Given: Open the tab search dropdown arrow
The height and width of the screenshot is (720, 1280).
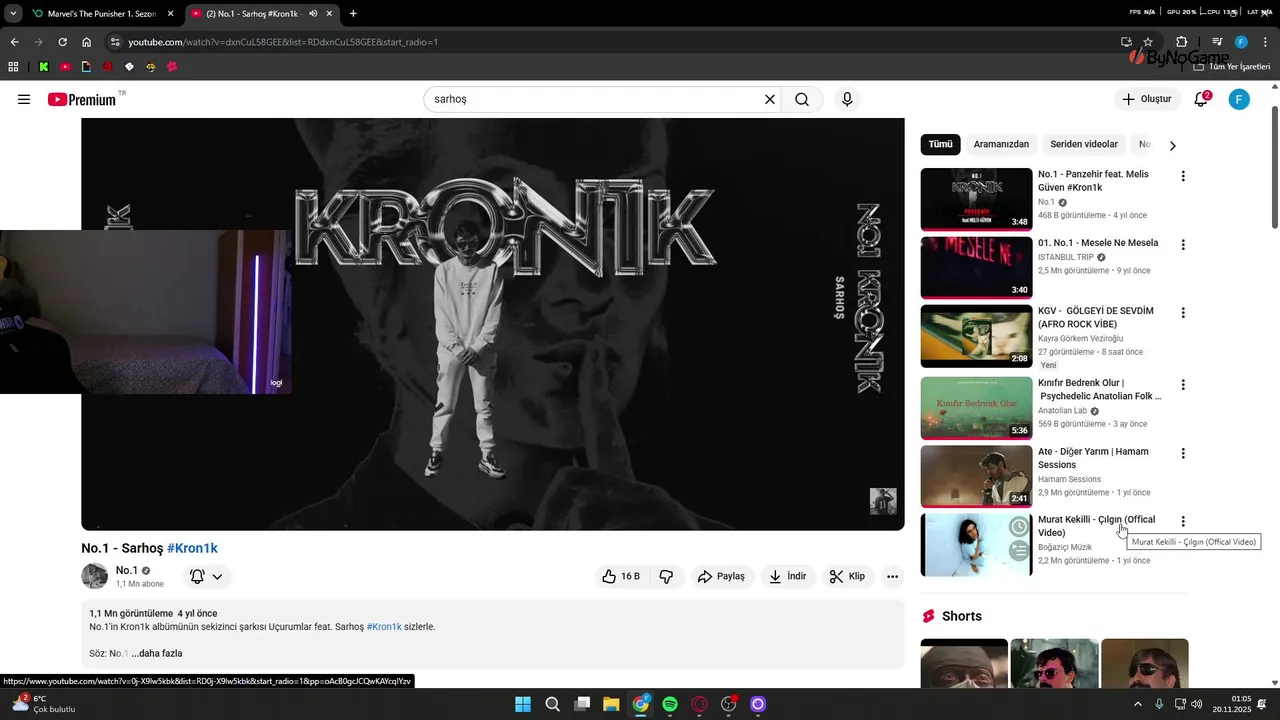Looking at the screenshot, I should coord(13,14).
